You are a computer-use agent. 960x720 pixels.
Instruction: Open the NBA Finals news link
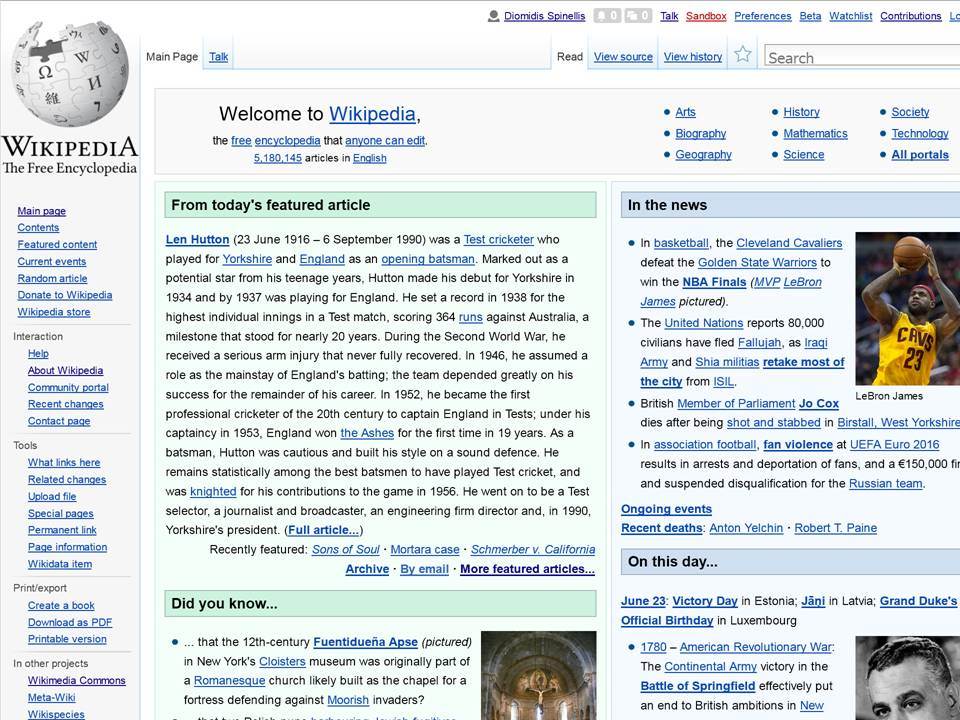(x=714, y=282)
